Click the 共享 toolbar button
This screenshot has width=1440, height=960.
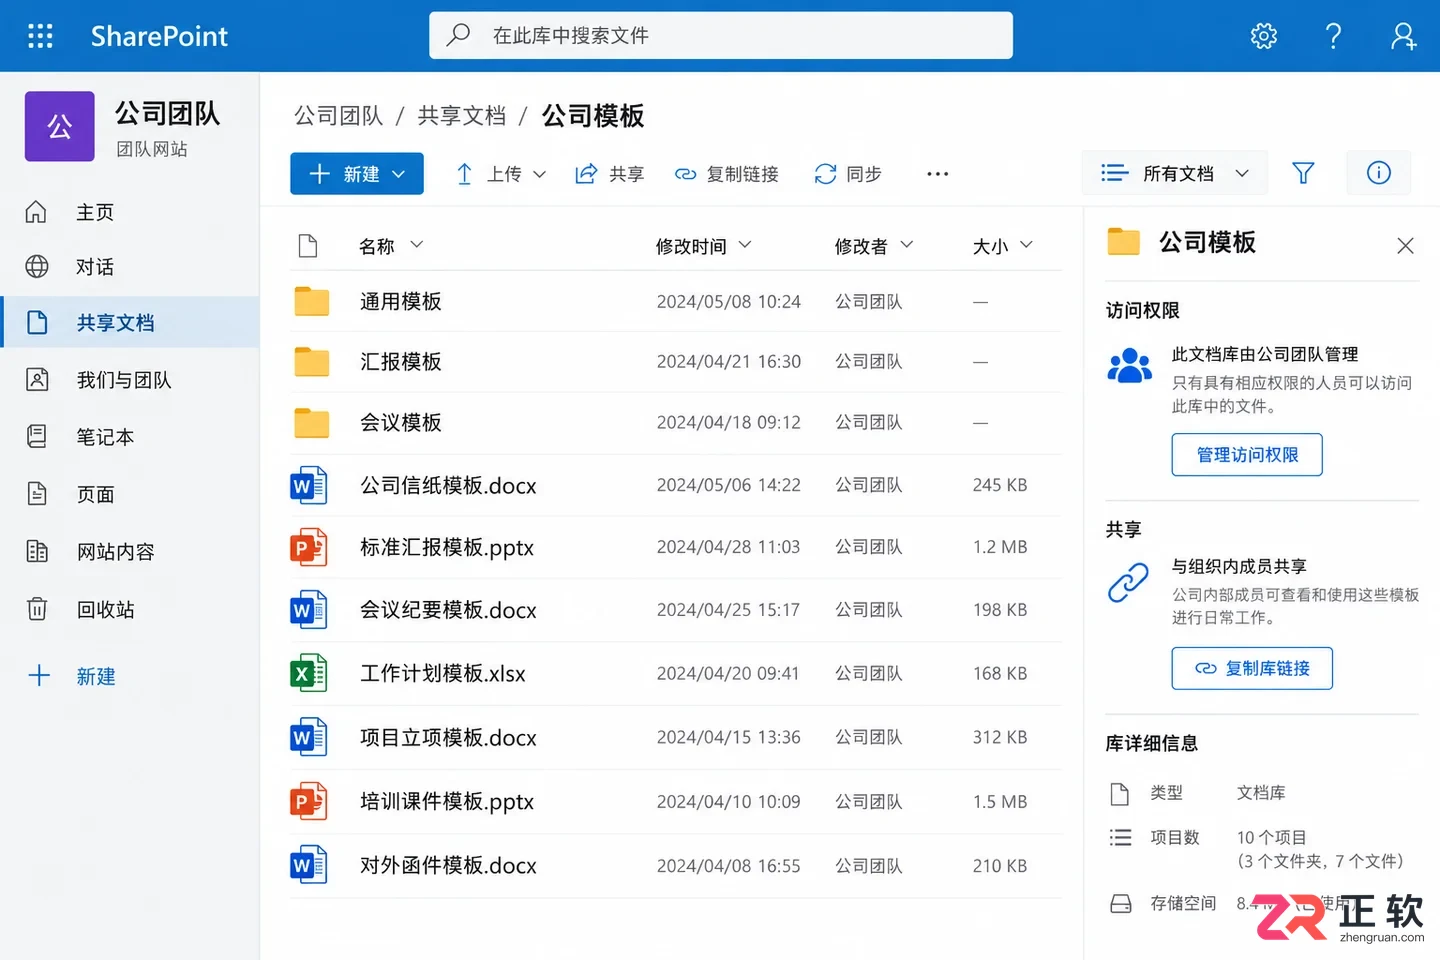pos(609,174)
